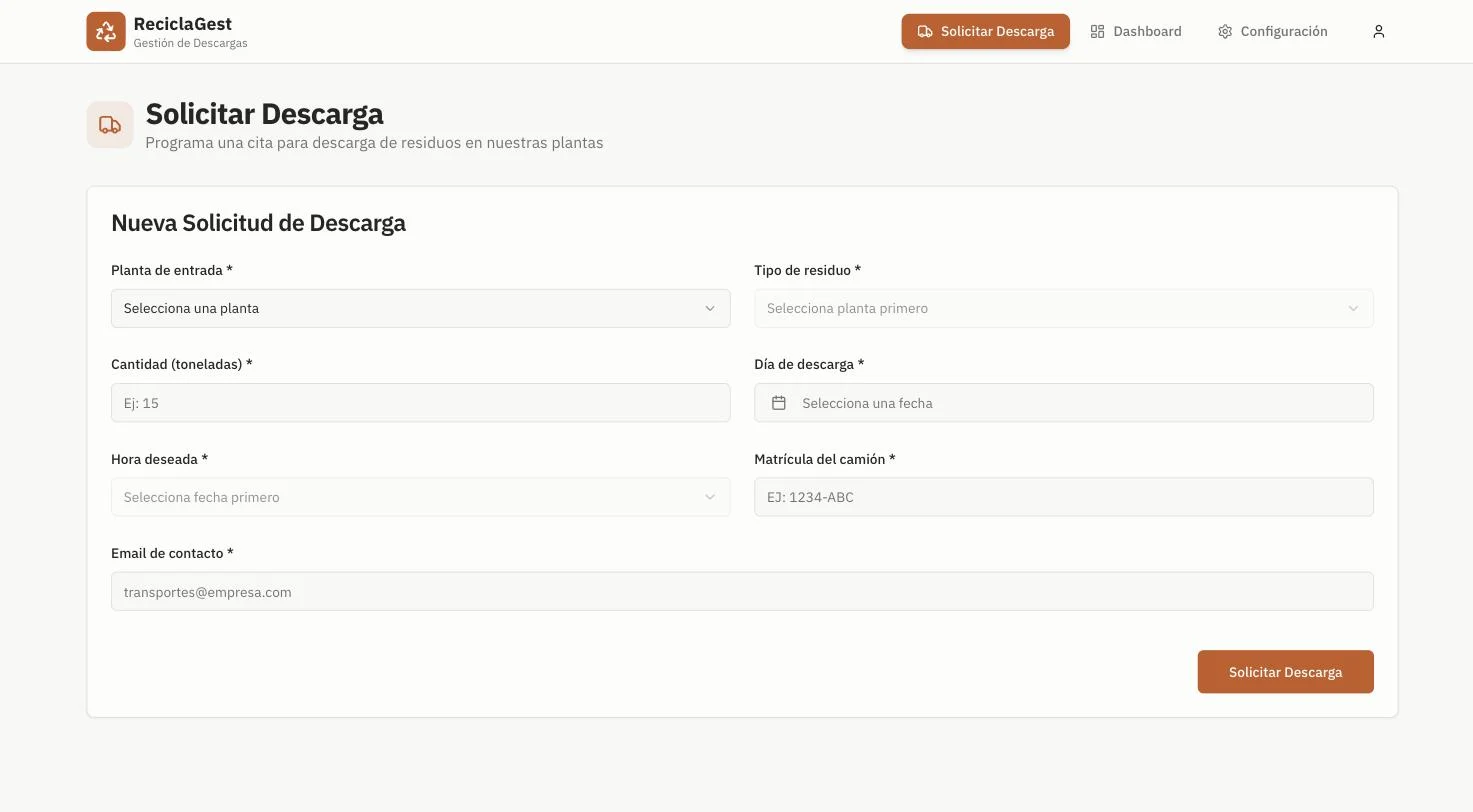Click the ReciclaGest brand name
This screenshot has height=812, width=1473.
(183, 24)
